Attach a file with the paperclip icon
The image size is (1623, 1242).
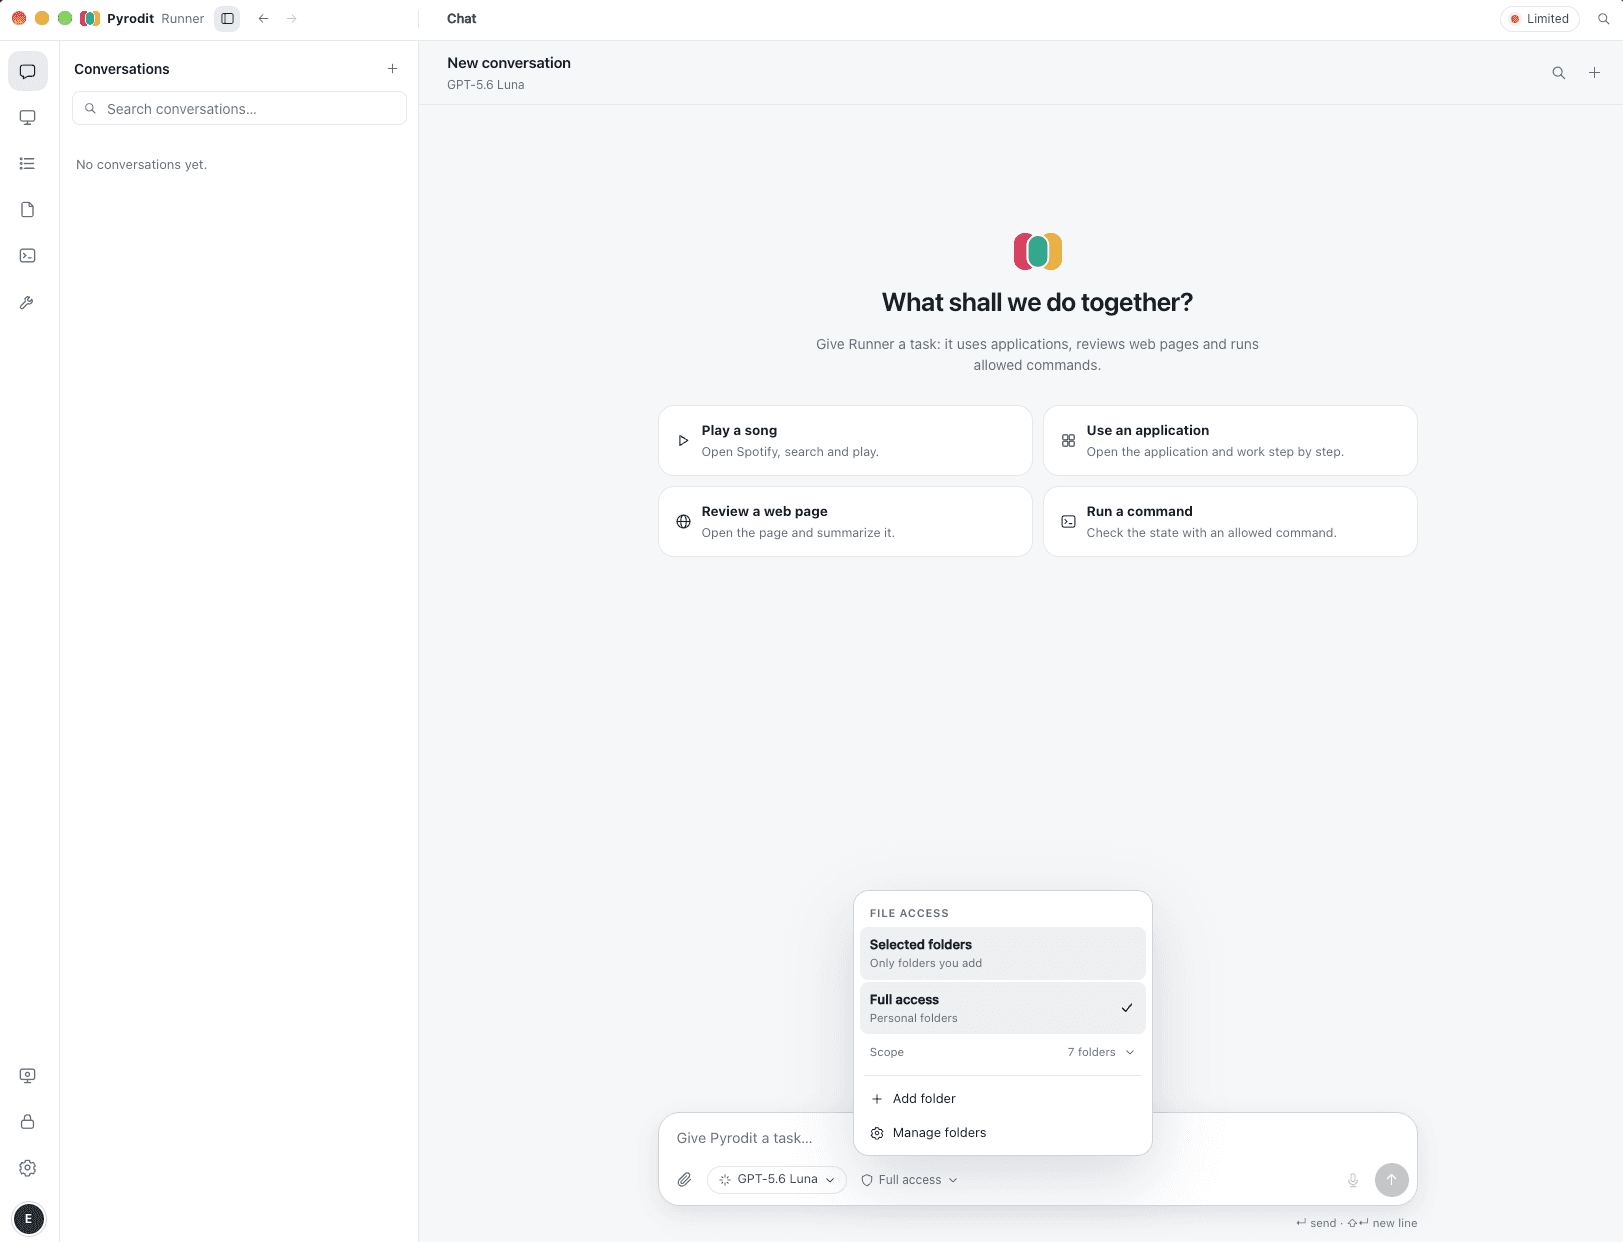tap(684, 1179)
